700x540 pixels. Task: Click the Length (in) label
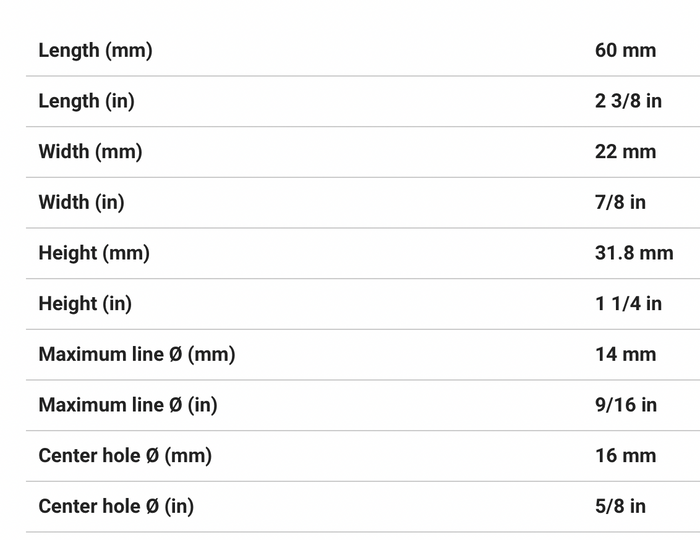86,101
